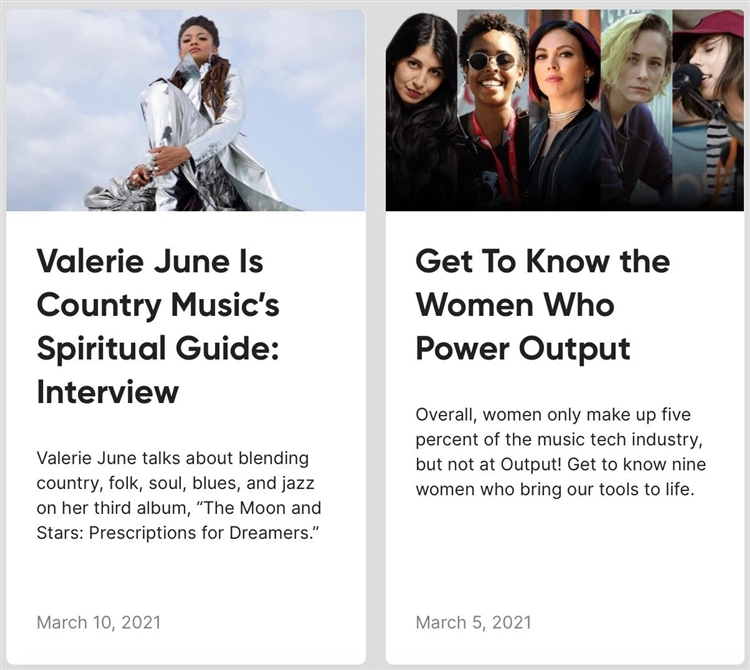Open the Valerie June article photo
The height and width of the screenshot is (670, 750).
coord(185,110)
